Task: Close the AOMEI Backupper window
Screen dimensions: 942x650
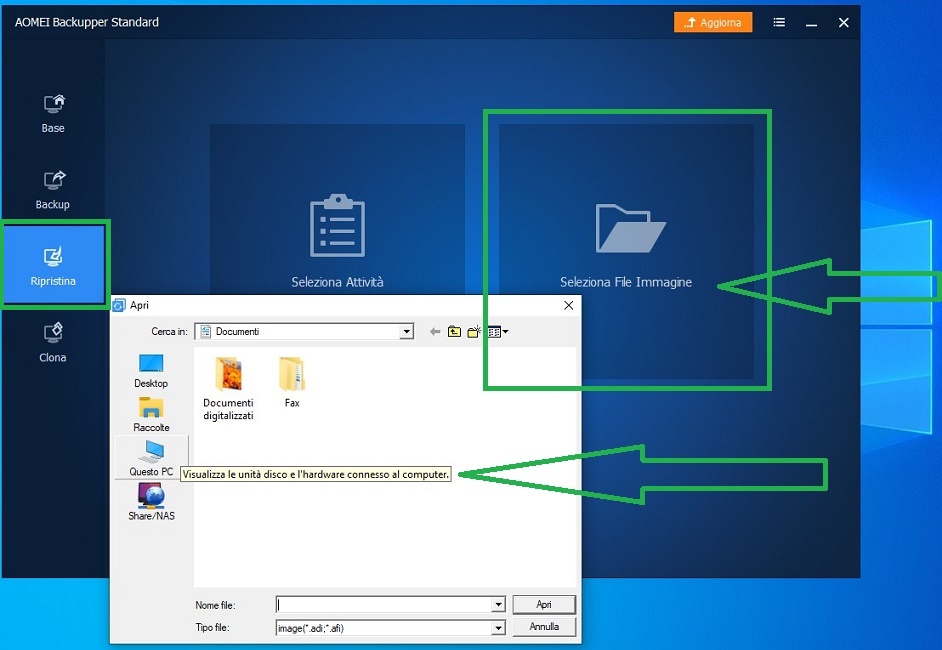Action: (x=843, y=22)
